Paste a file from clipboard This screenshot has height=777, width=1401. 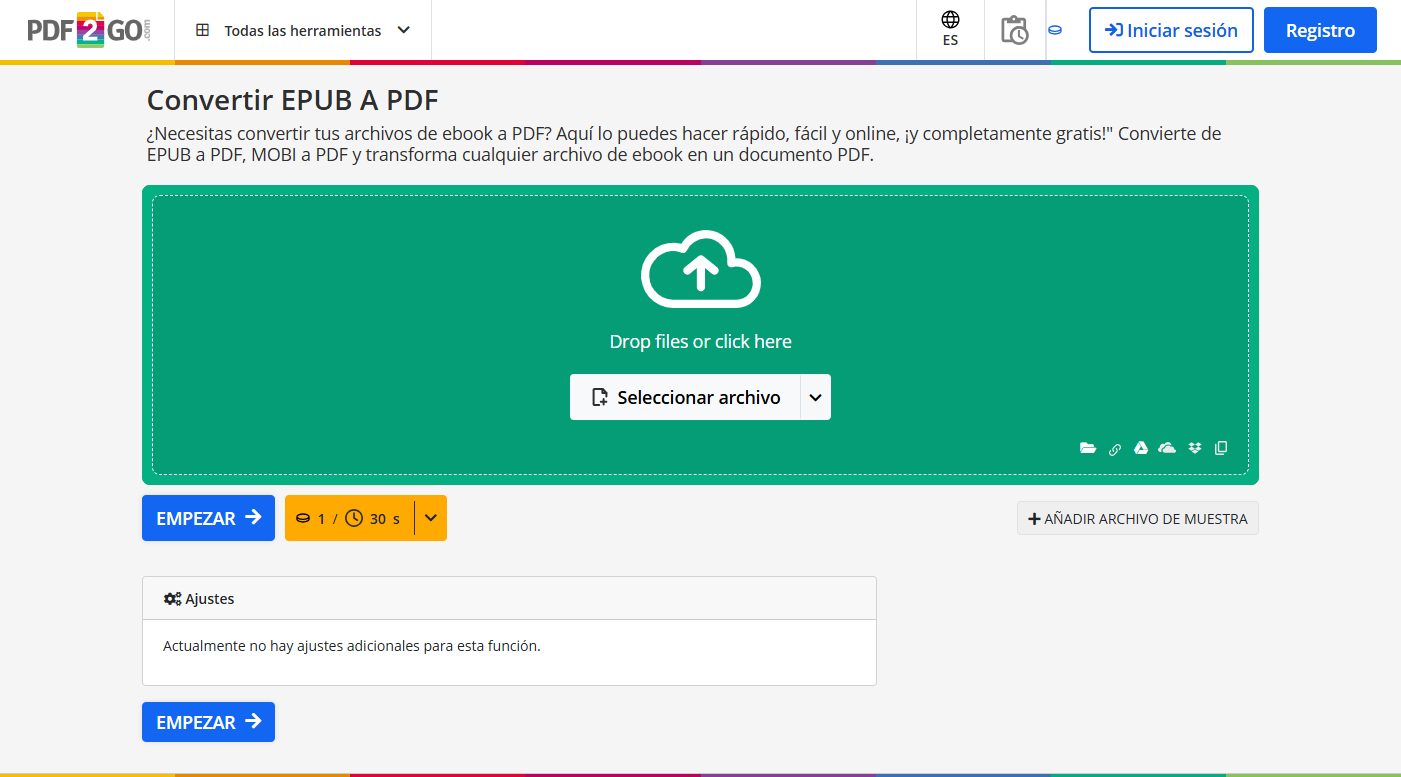(1221, 447)
